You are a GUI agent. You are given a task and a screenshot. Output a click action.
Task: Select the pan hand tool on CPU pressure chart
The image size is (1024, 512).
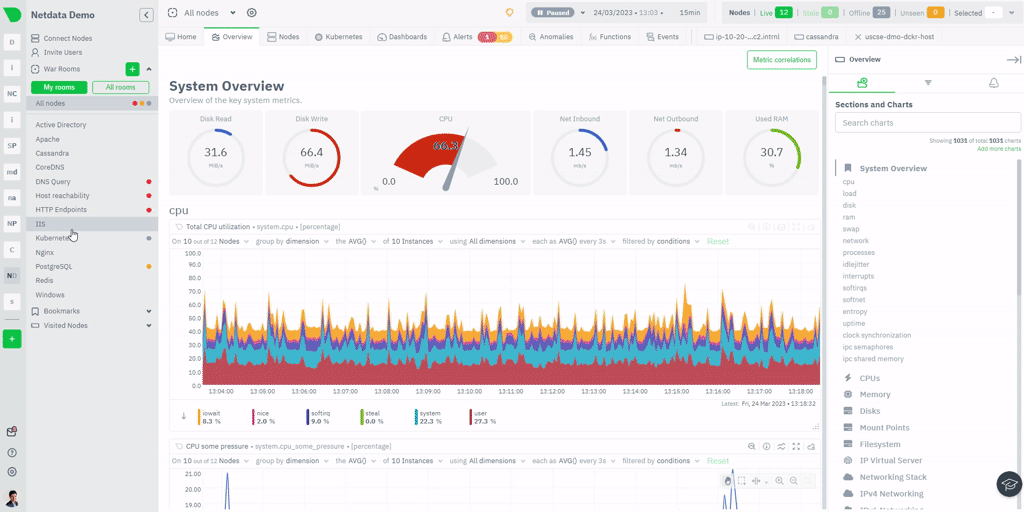click(728, 481)
